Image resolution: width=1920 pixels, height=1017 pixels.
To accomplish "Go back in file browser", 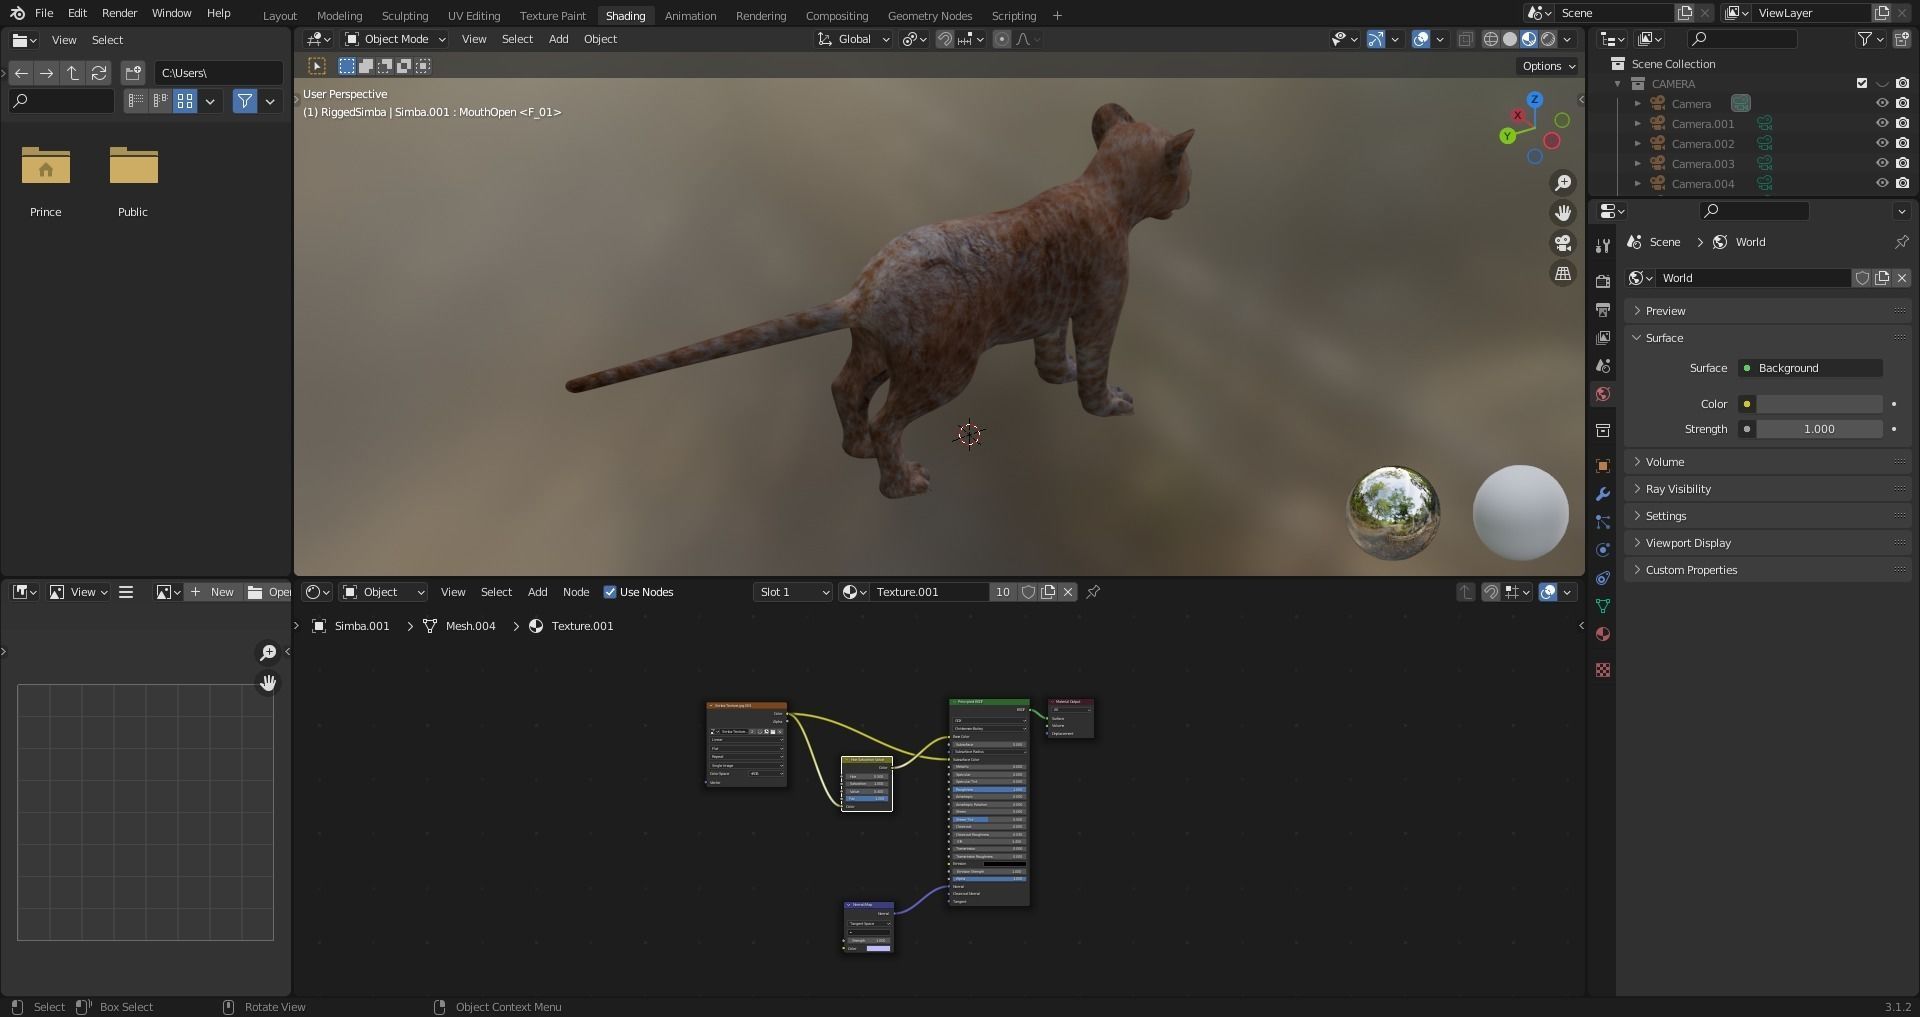I will (x=21, y=73).
